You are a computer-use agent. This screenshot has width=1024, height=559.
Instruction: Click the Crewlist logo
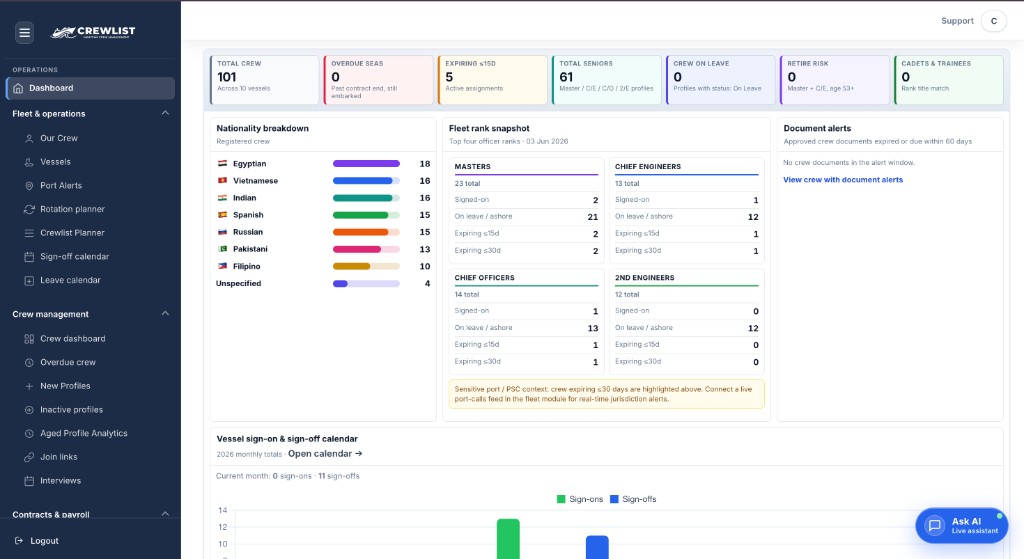point(93,32)
